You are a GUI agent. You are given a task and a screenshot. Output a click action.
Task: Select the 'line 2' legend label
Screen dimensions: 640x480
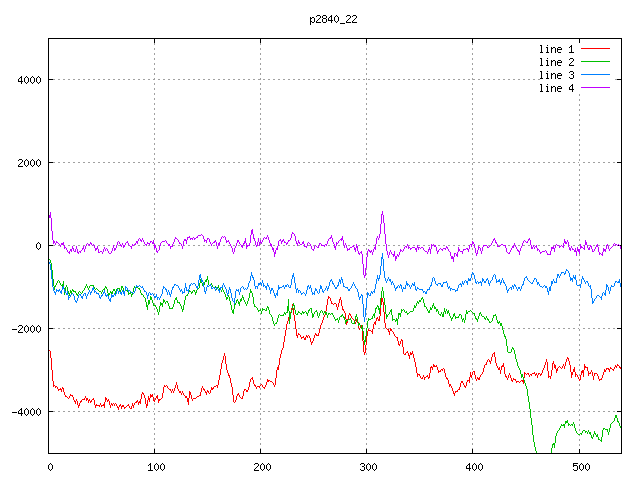click(x=556, y=62)
